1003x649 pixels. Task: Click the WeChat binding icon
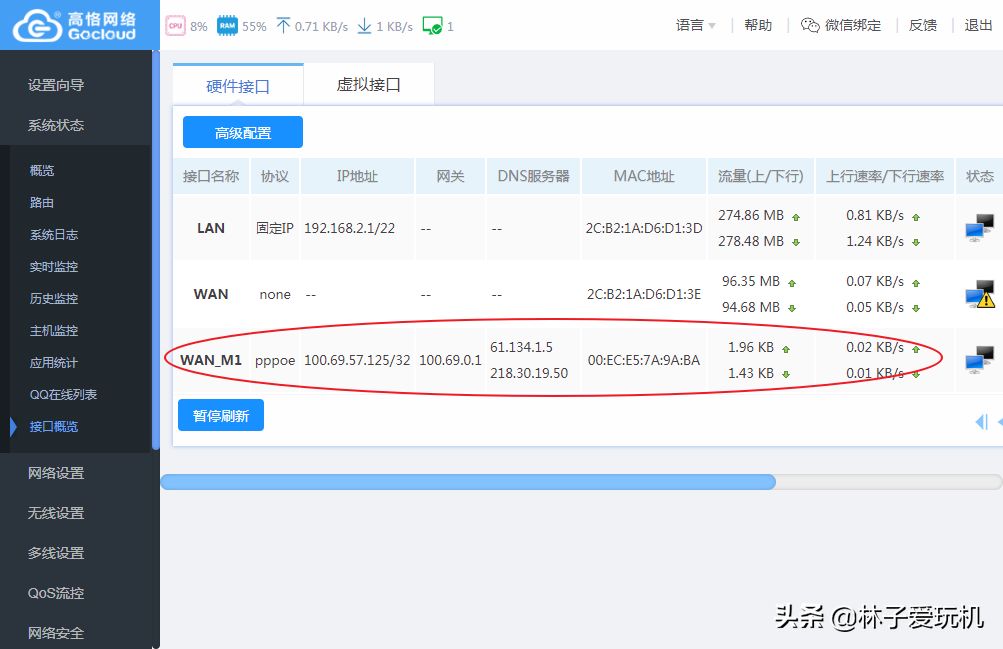[810, 26]
